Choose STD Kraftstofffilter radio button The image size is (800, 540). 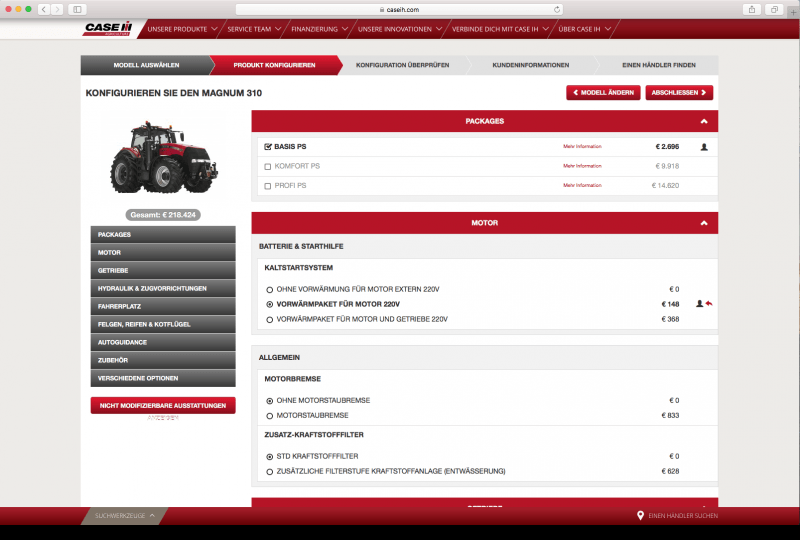click(x=269, y=456)
